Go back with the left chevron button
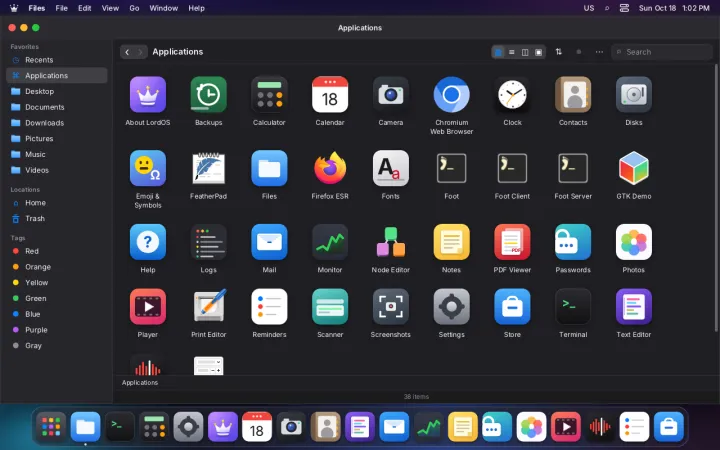The height and width of the screenshot is (450, 720). click(127, 52)
